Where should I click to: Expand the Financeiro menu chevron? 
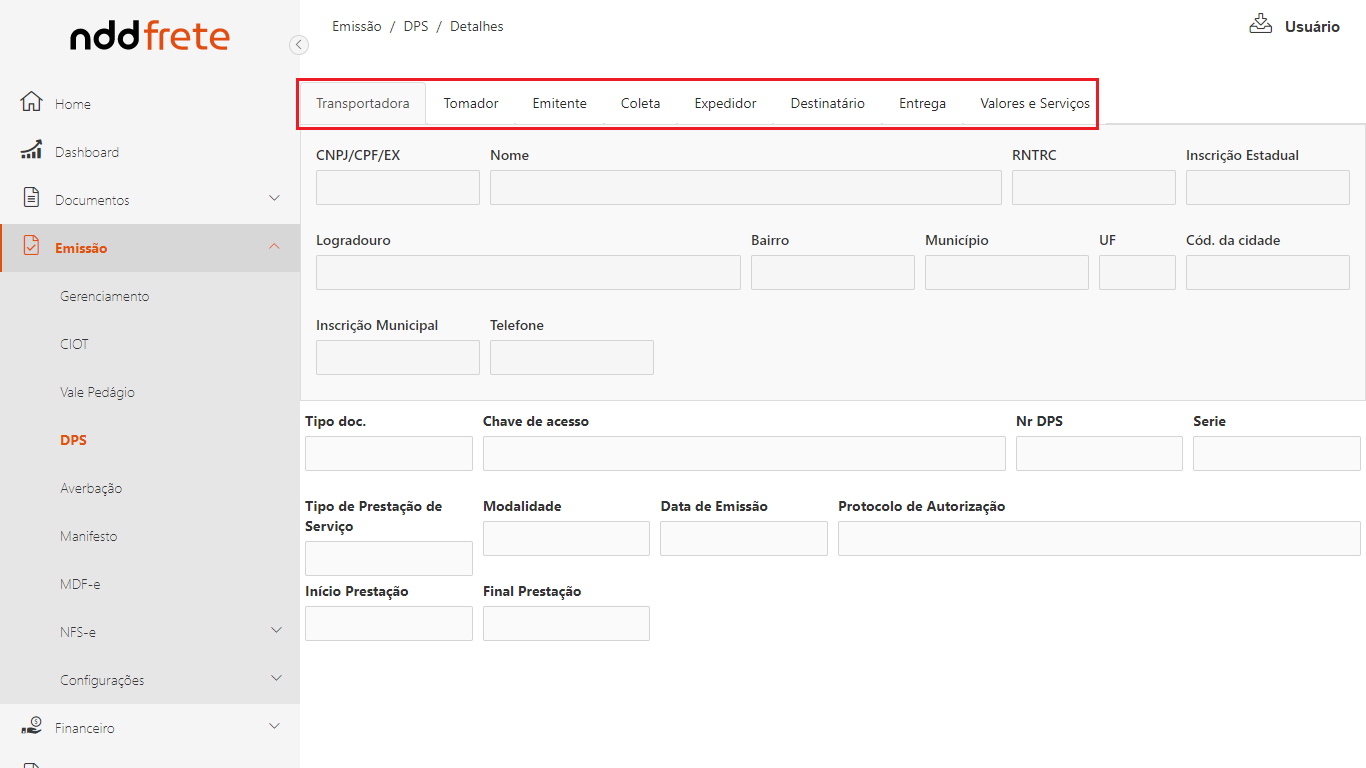(275, 726)
